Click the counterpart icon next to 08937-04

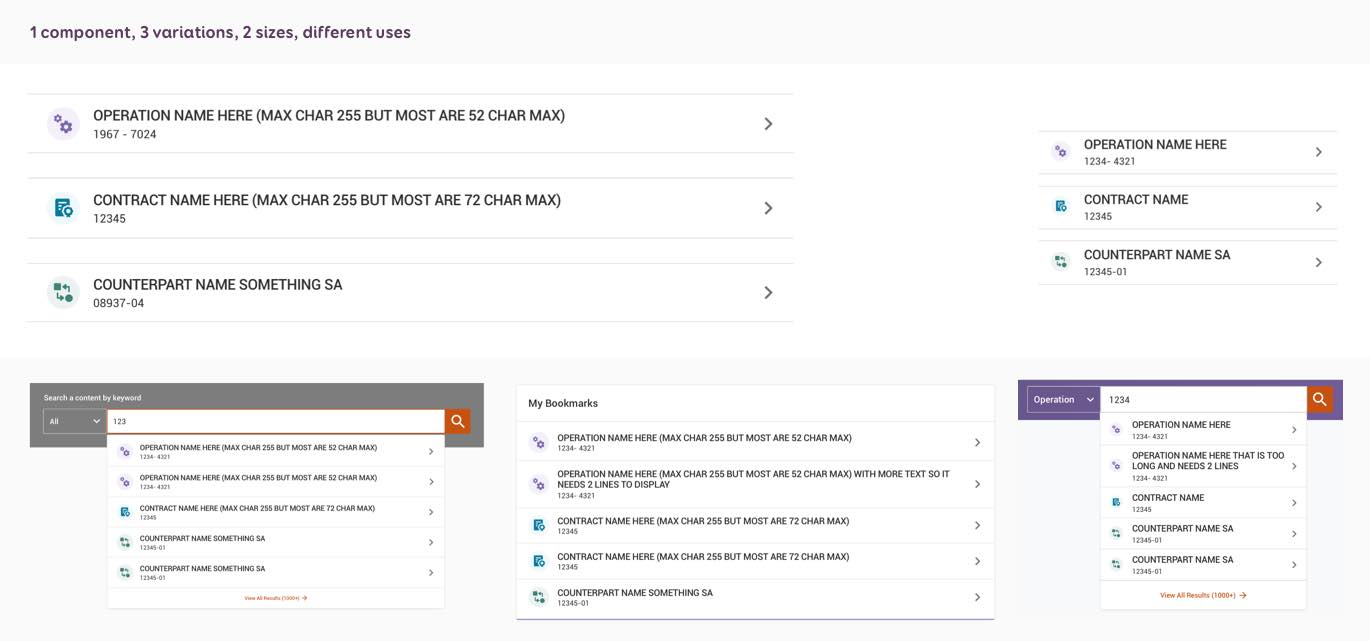click(63, 293)
